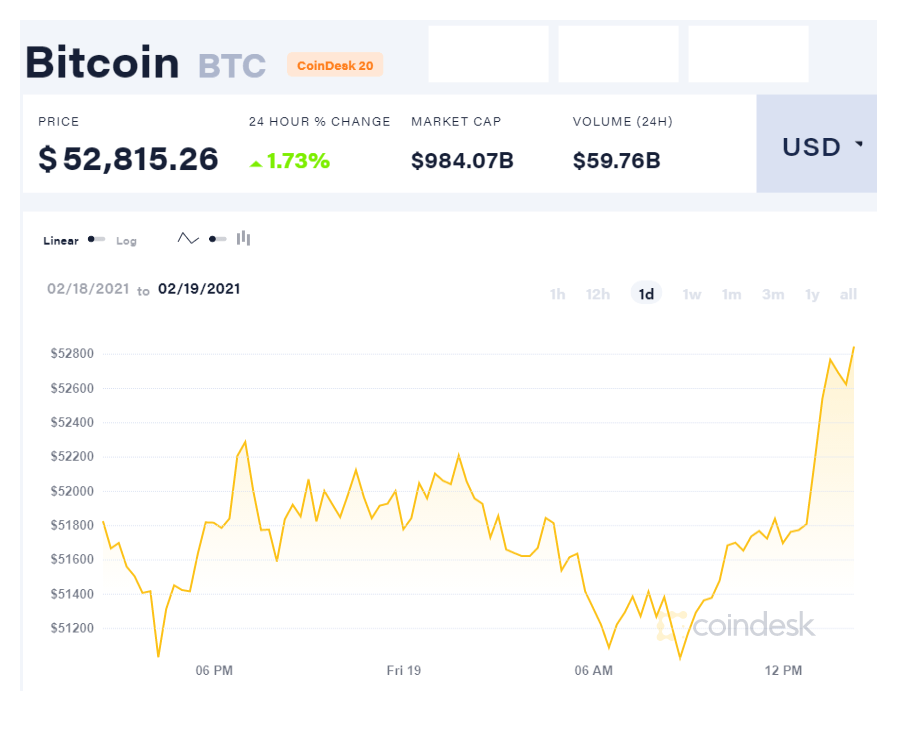Switch to the 1h time range
This screenshot has height=751, width=897.
pyautogui.click(x=557, y=294)
